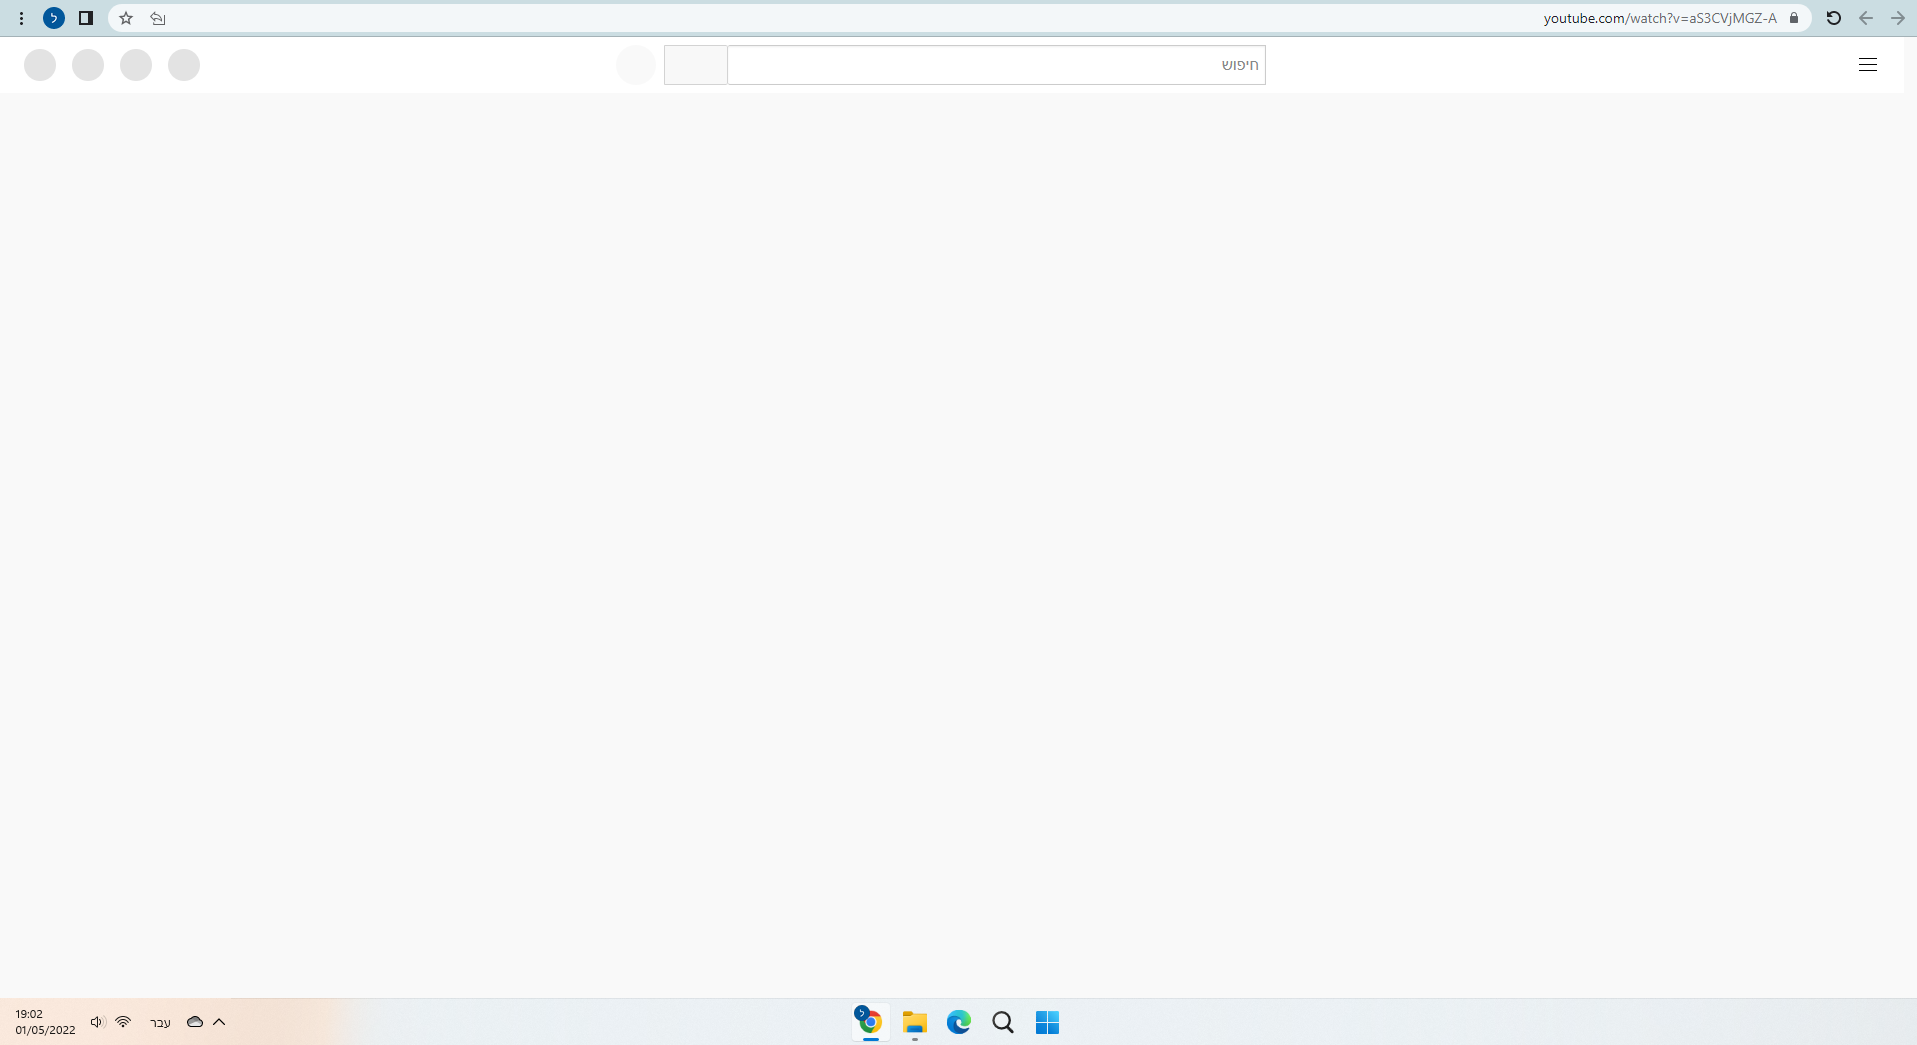Select the youtube.com URL in the address bar
Screen dimensions: 1917x1045
[x=1660, y=18]
